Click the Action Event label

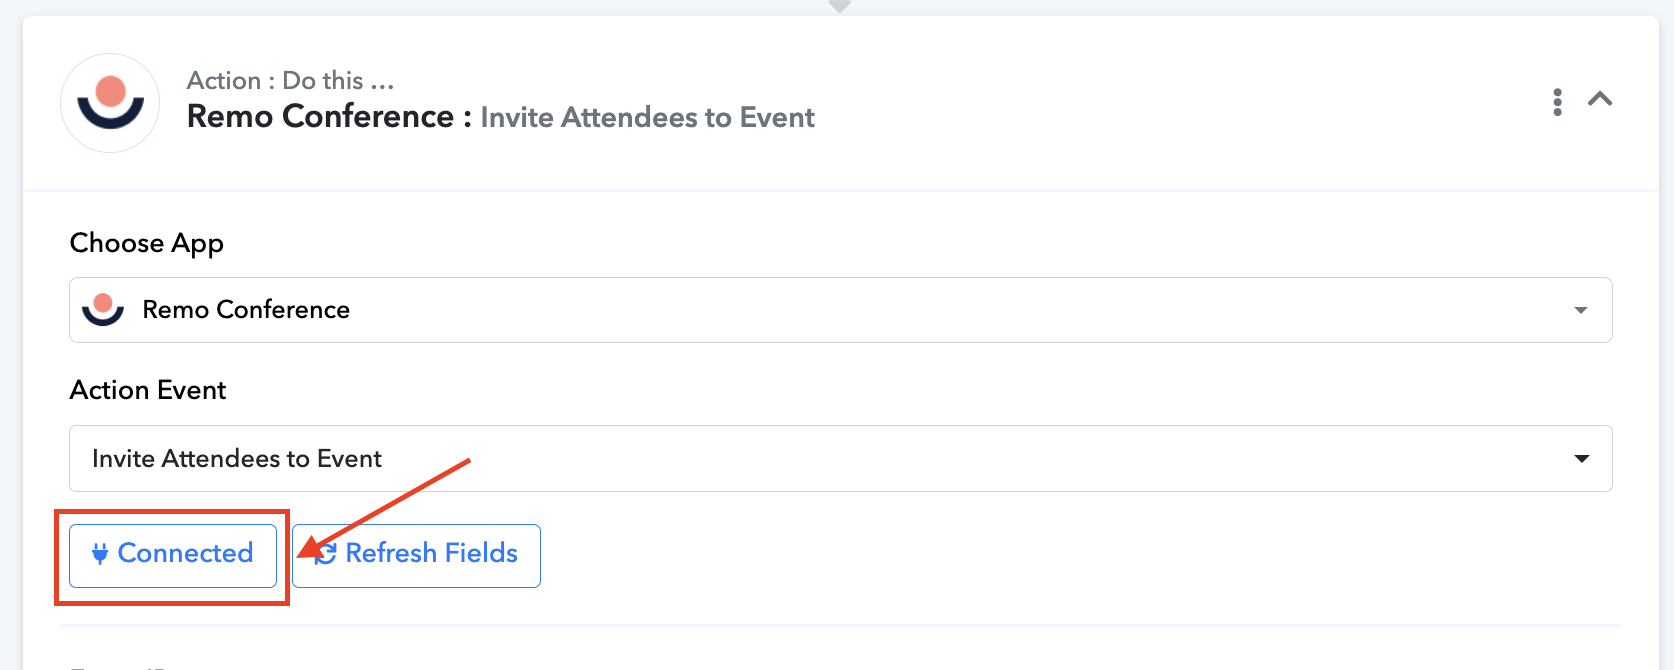click(x=148, y=390)
